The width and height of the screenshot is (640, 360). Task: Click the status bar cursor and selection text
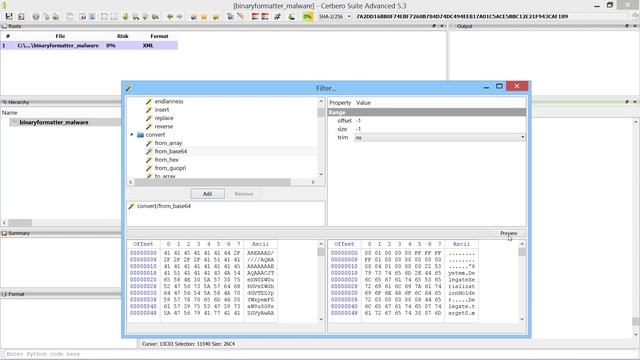[188, 344]
